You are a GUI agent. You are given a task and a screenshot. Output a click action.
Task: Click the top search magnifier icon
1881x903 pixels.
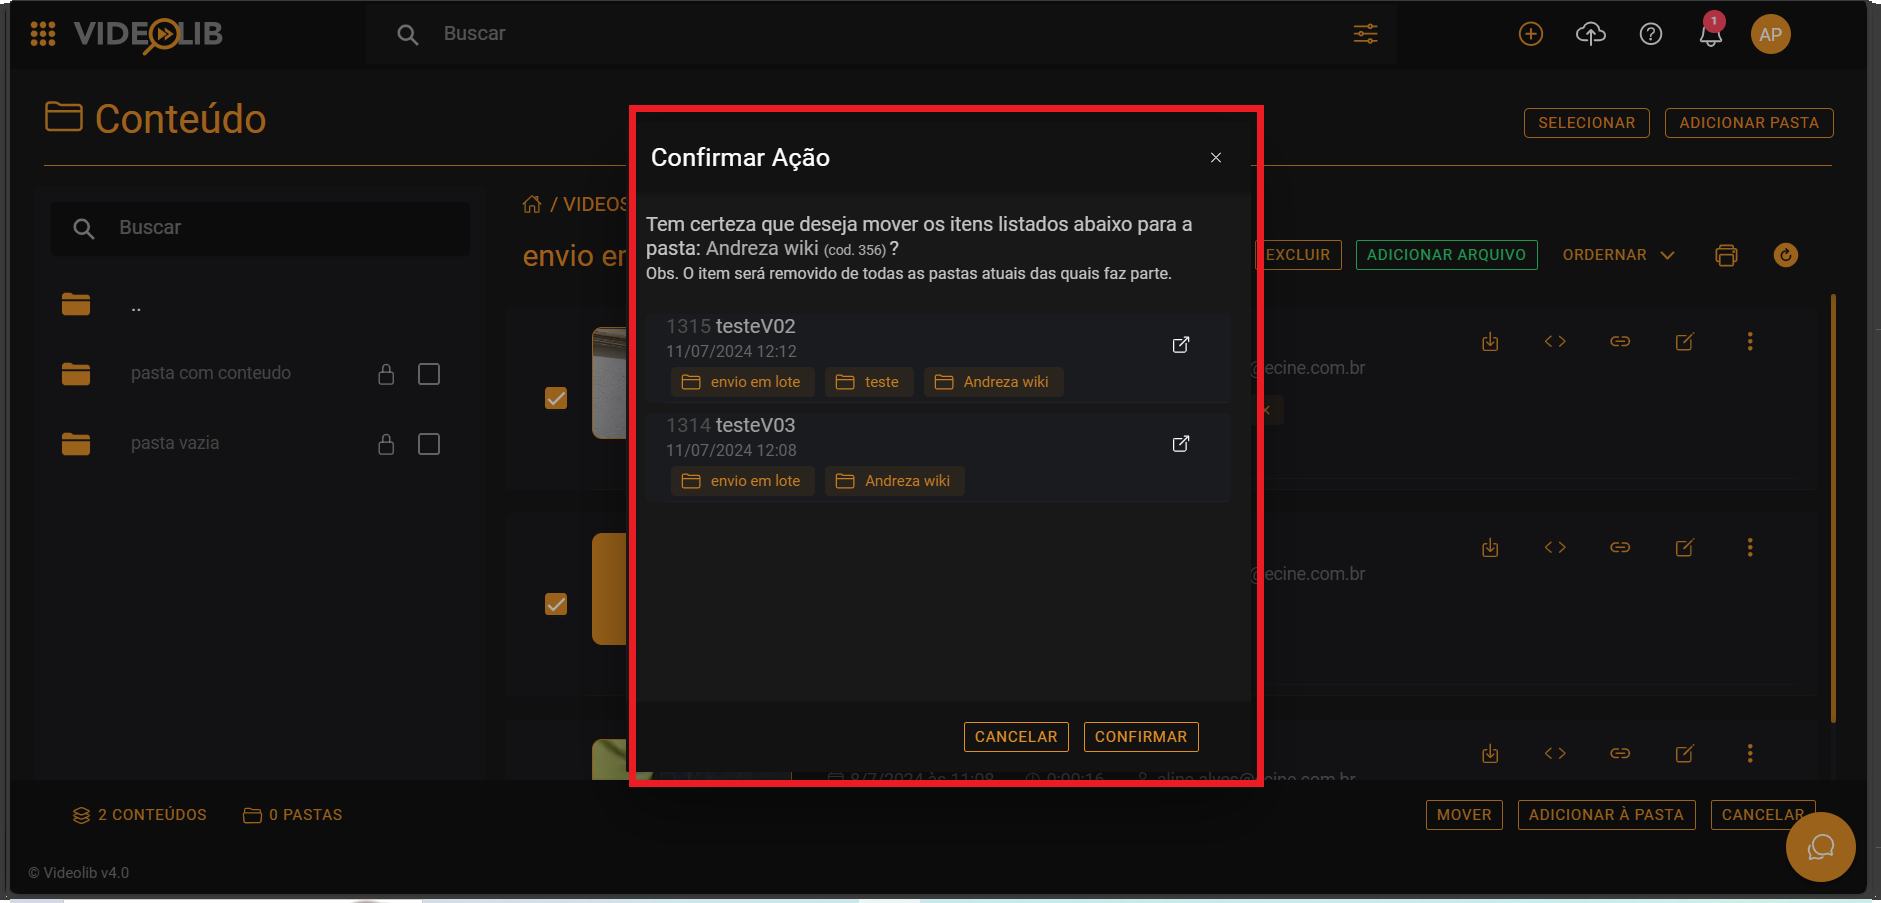[407, 35]
